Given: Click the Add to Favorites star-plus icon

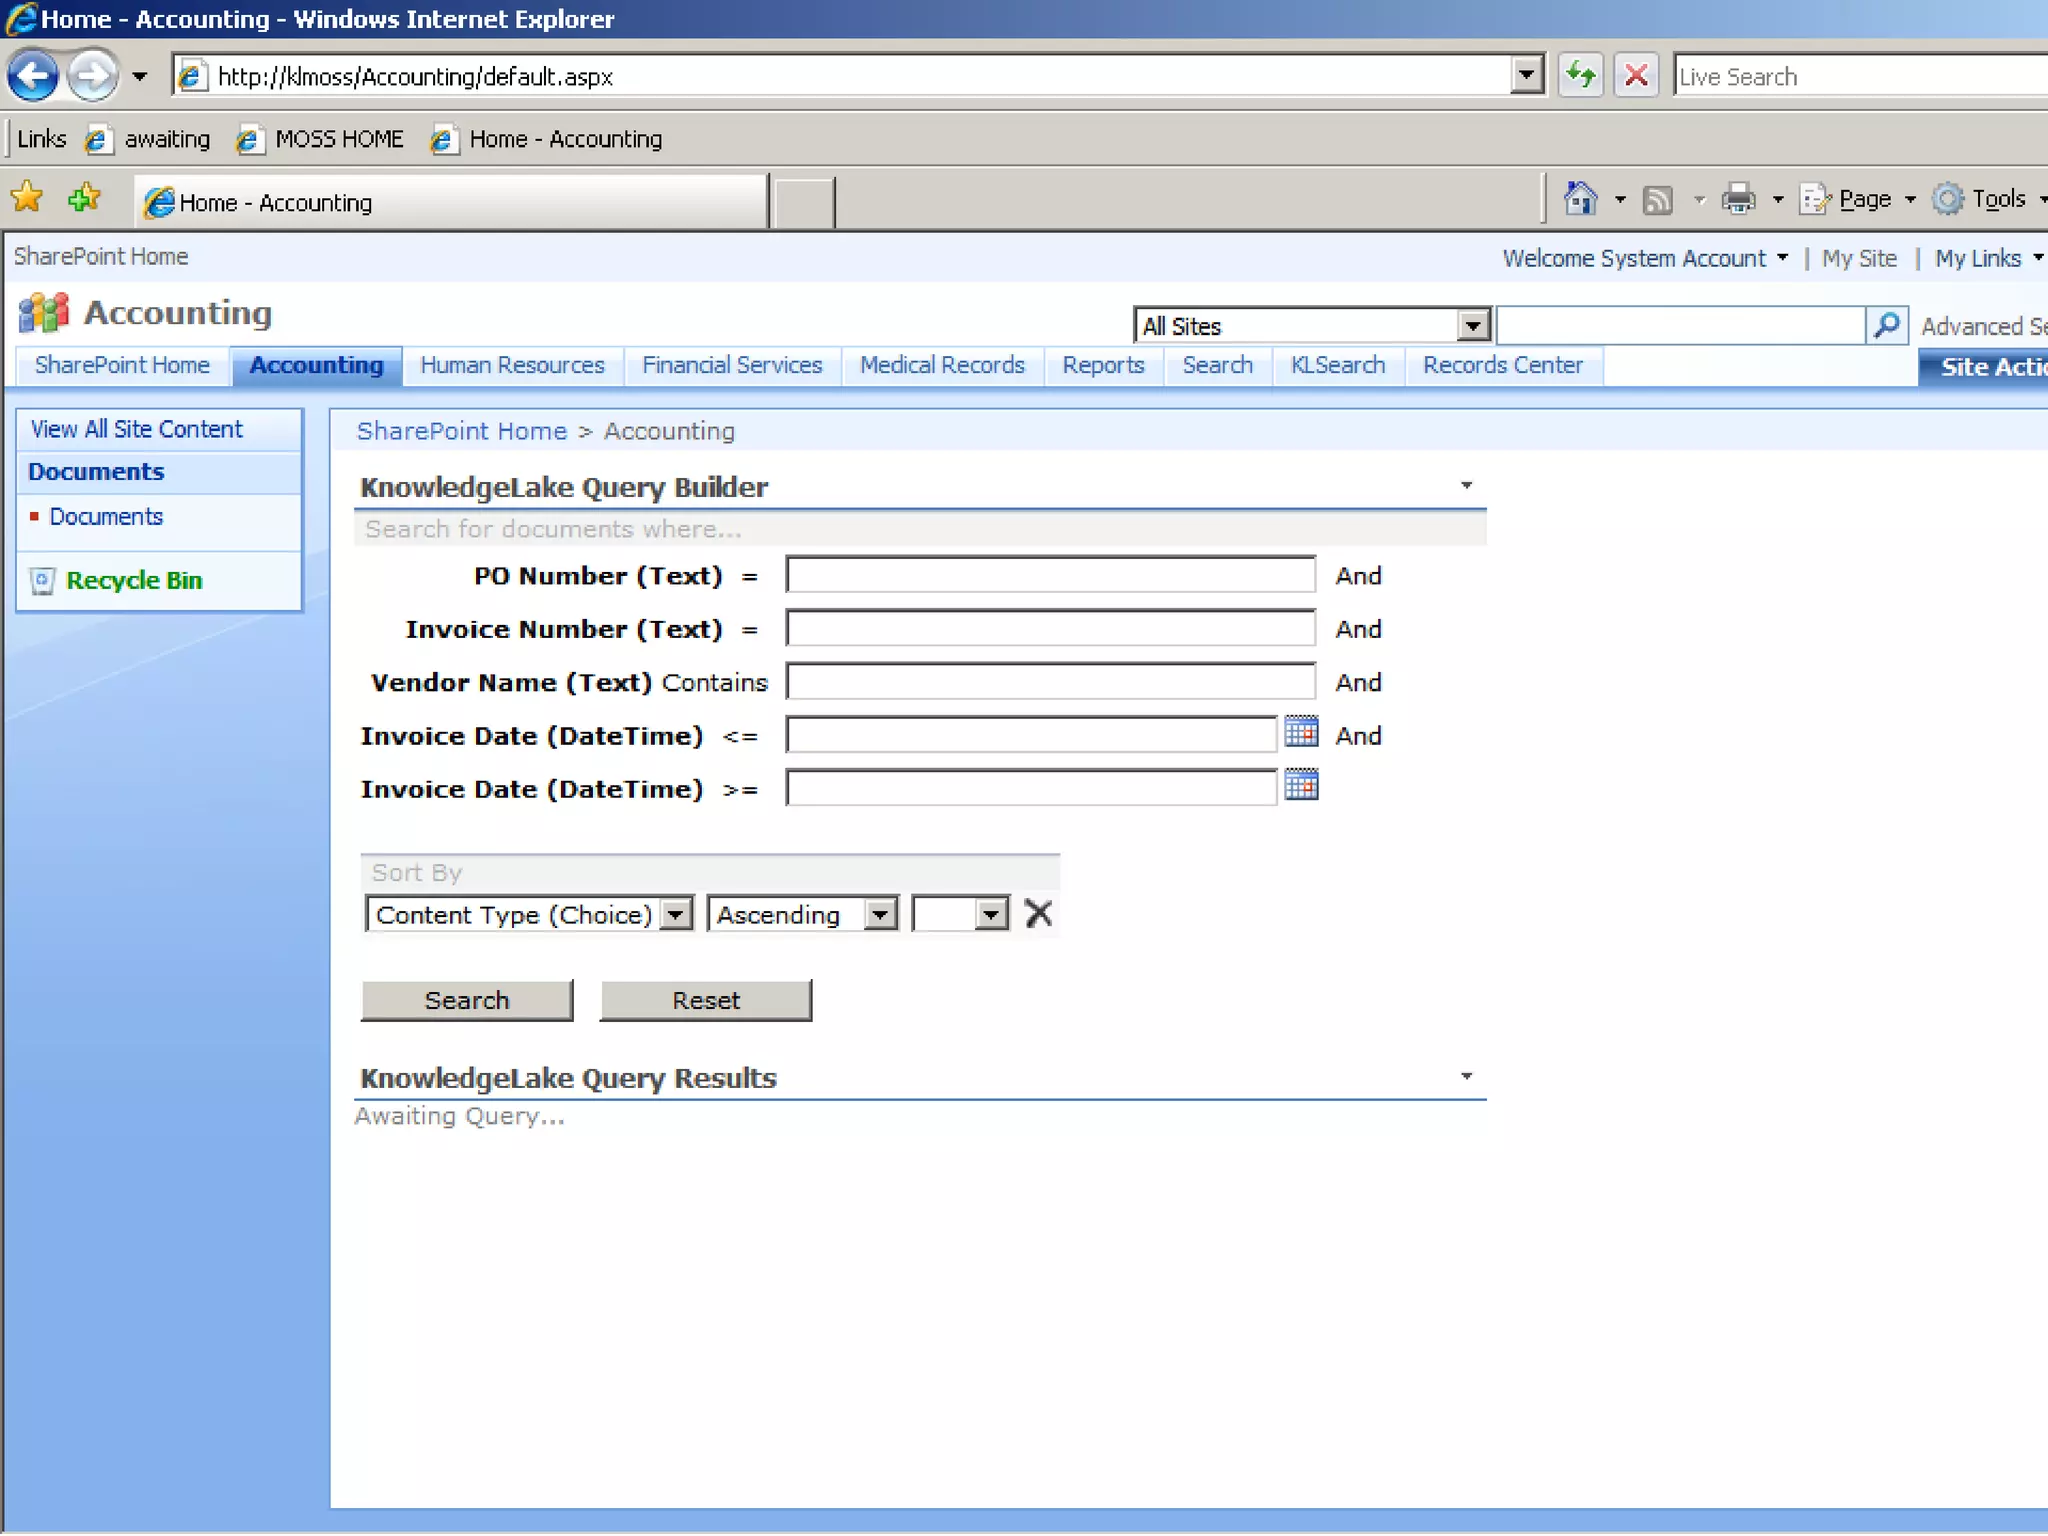Looking at the screenshot, I should click(85, 199).
